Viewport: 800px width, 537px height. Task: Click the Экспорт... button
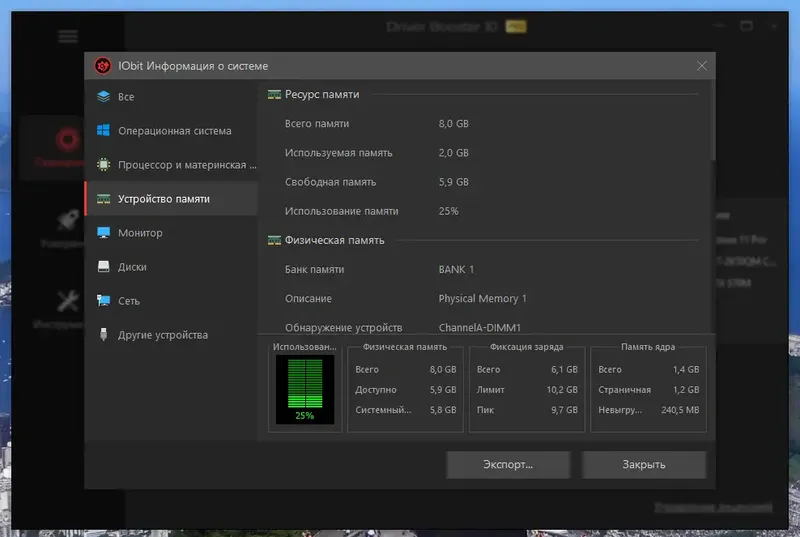tap(508, 465)
